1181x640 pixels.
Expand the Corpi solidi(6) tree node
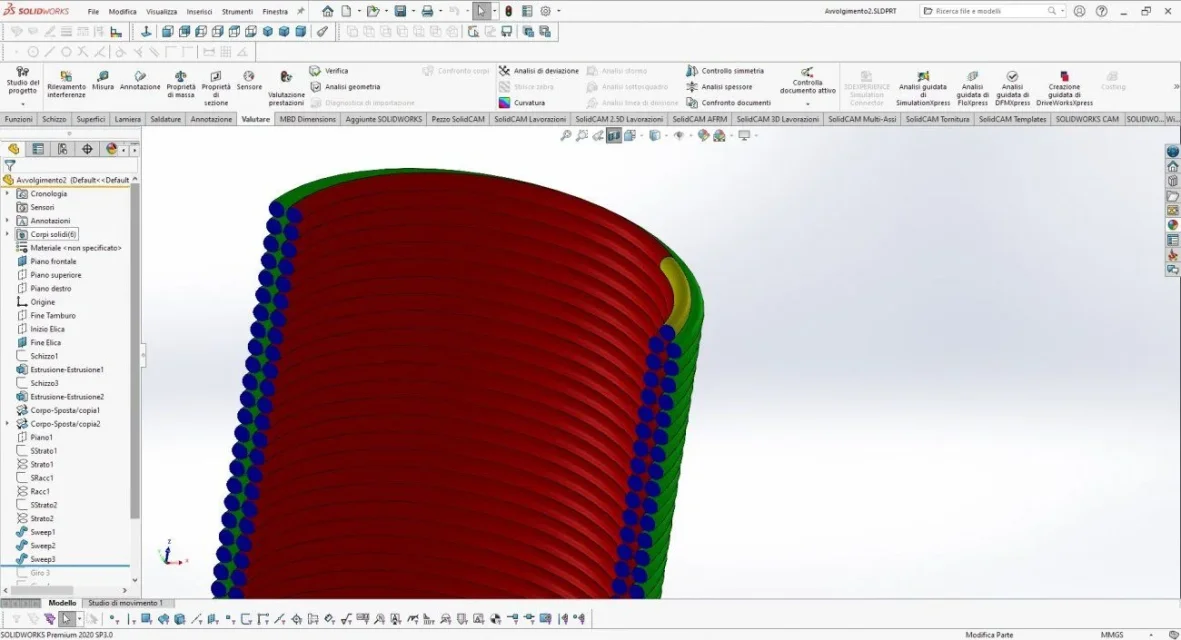8,234
